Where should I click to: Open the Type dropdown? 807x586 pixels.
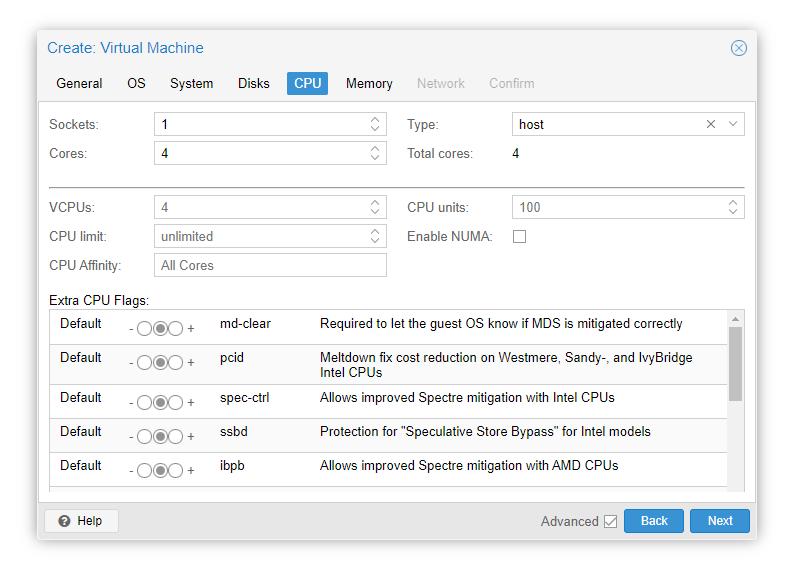(x=732, y=124)
